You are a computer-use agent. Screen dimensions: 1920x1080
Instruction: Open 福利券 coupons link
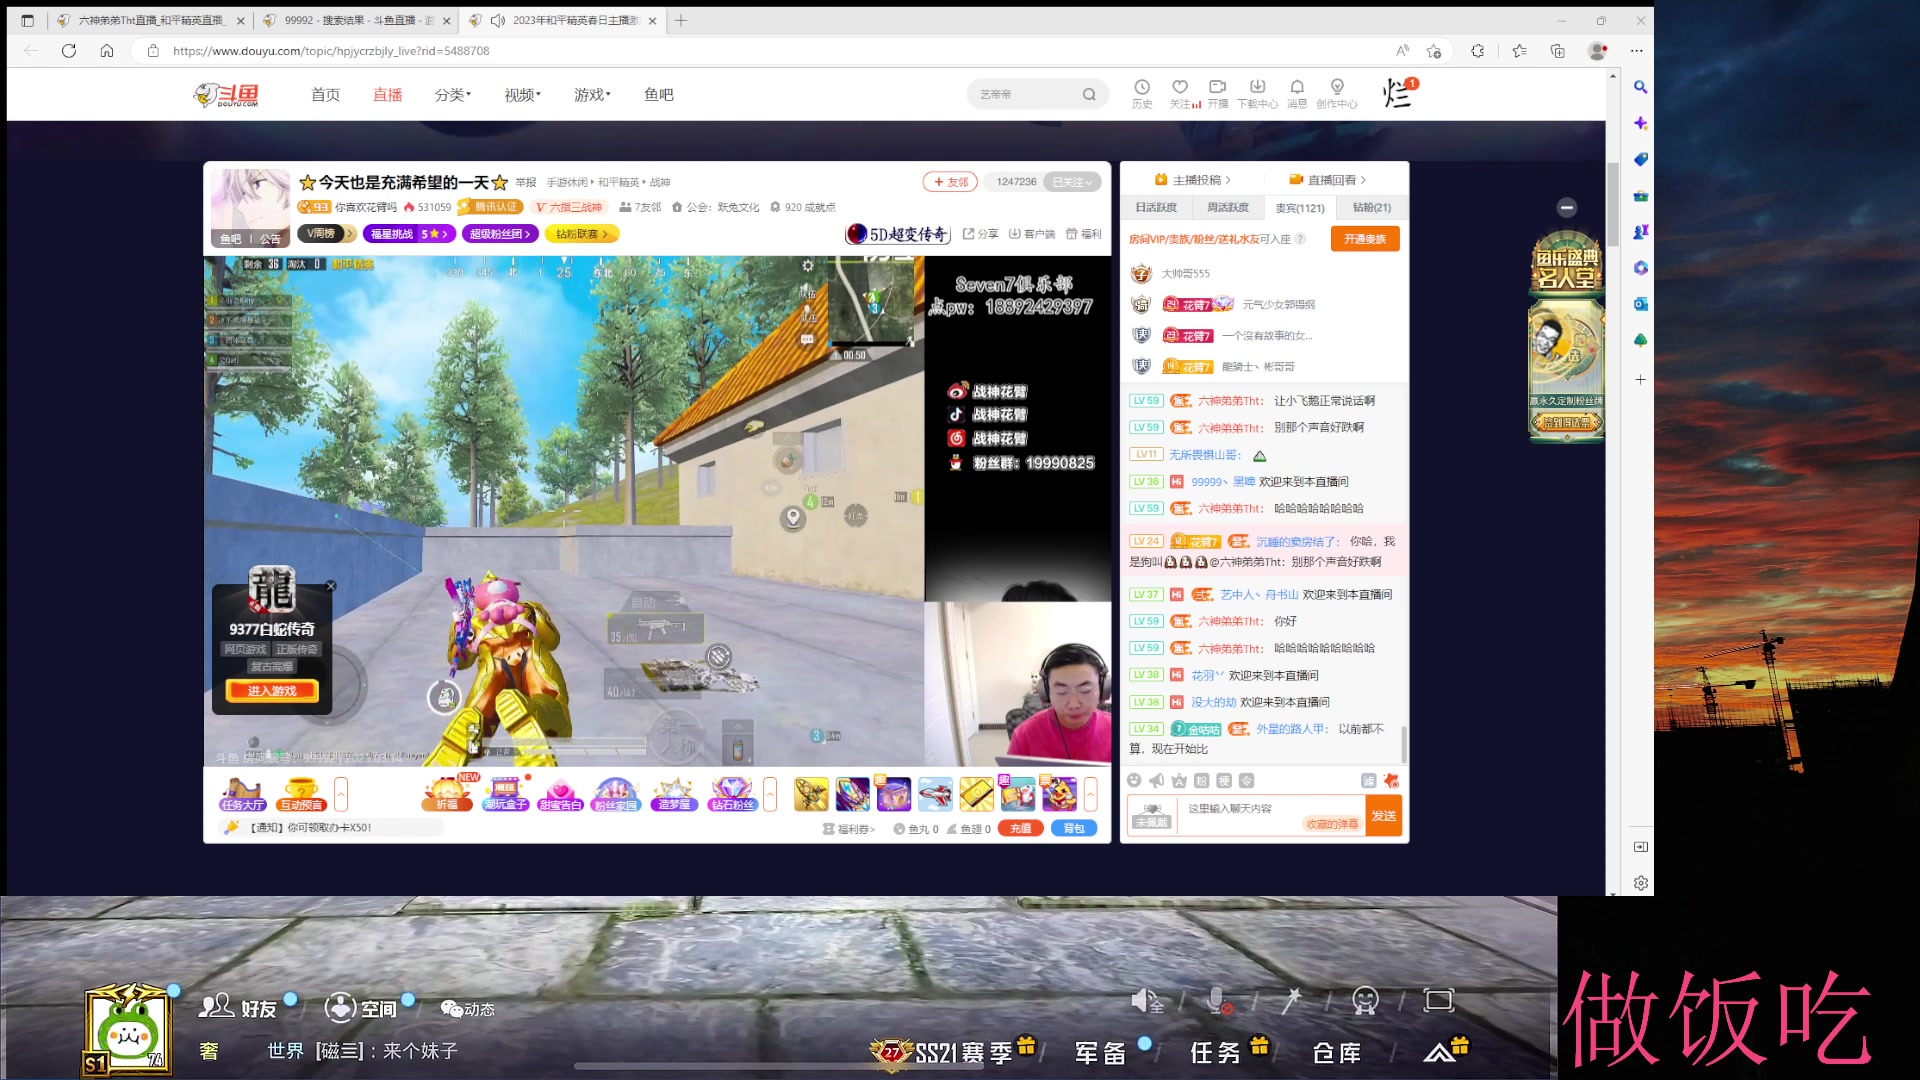848,829
